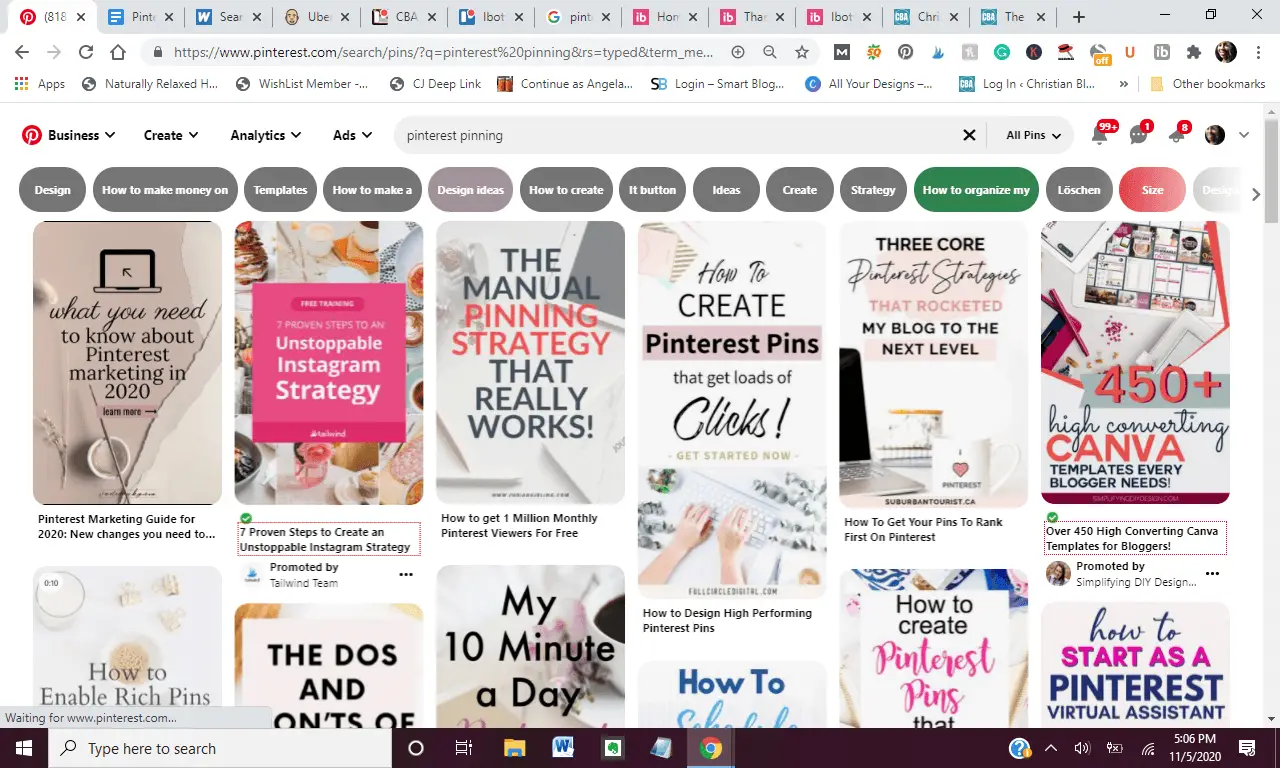Expand account options chevron beside the avatar
1280x768 pixels.
click(1244, 135)
